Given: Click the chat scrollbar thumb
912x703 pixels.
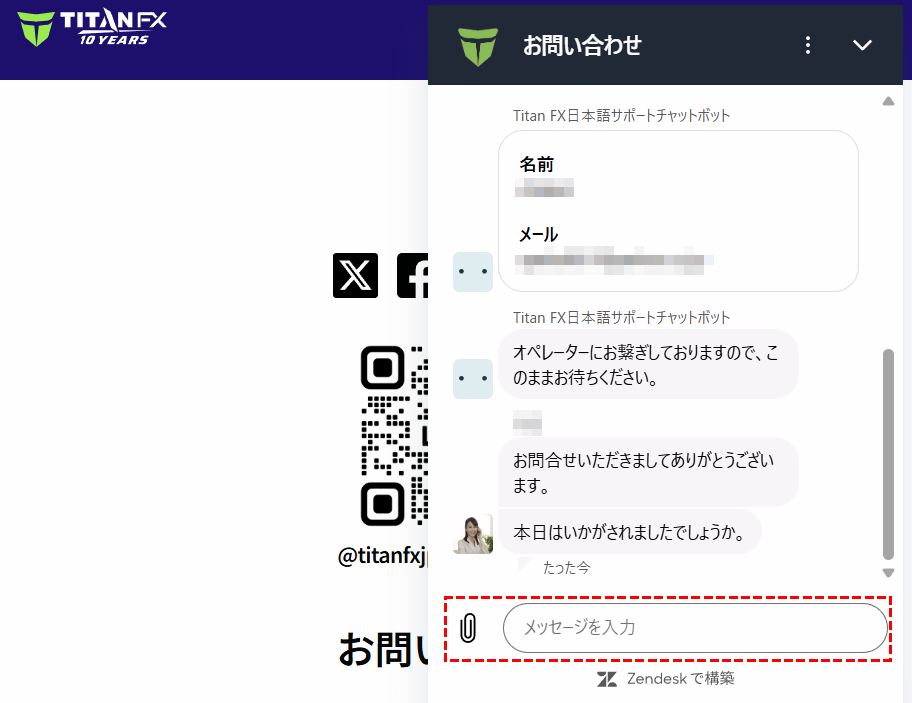Looking at the screenshot, I should click(888, 454).
